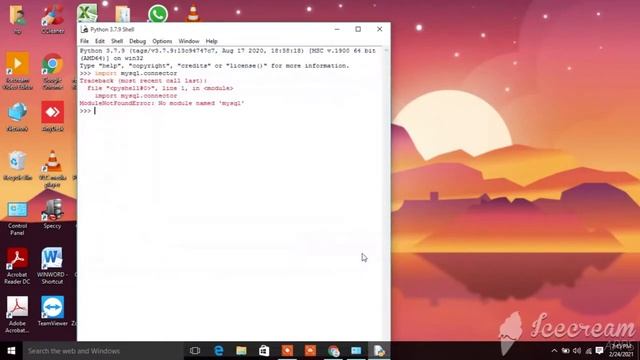Select the AnyDesk desktop icon
This screenshot has height=360, width=640.
coord(52,116)
